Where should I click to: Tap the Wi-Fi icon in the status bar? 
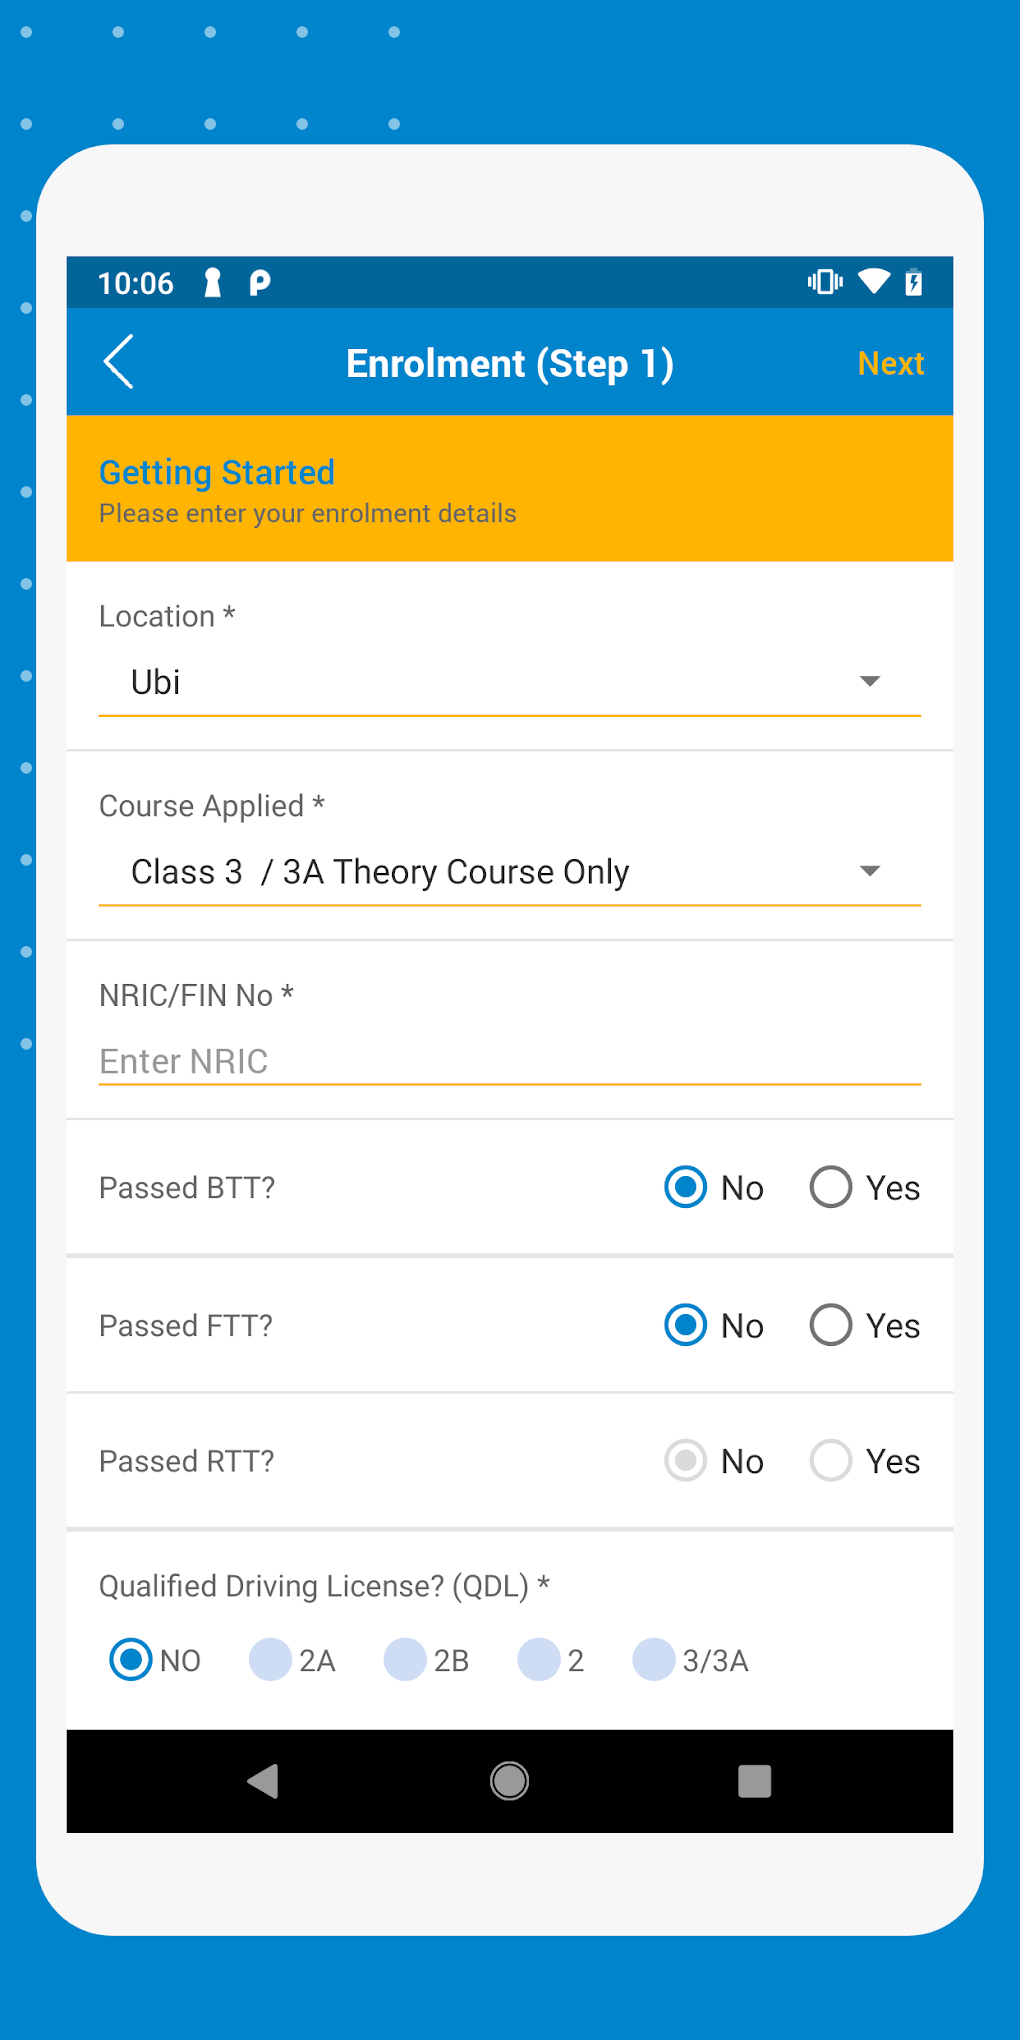pos(873,283)
